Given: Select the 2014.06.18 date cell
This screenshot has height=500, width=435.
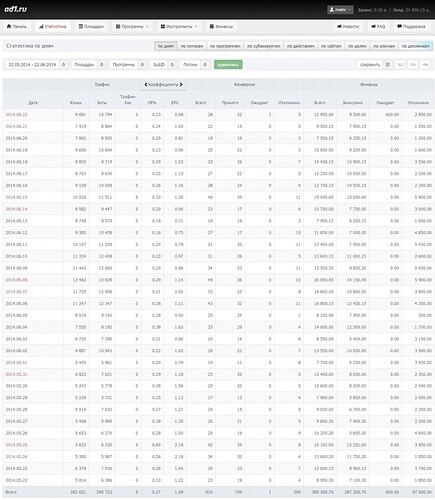Looking at the screenshot, I should point(16,162).
